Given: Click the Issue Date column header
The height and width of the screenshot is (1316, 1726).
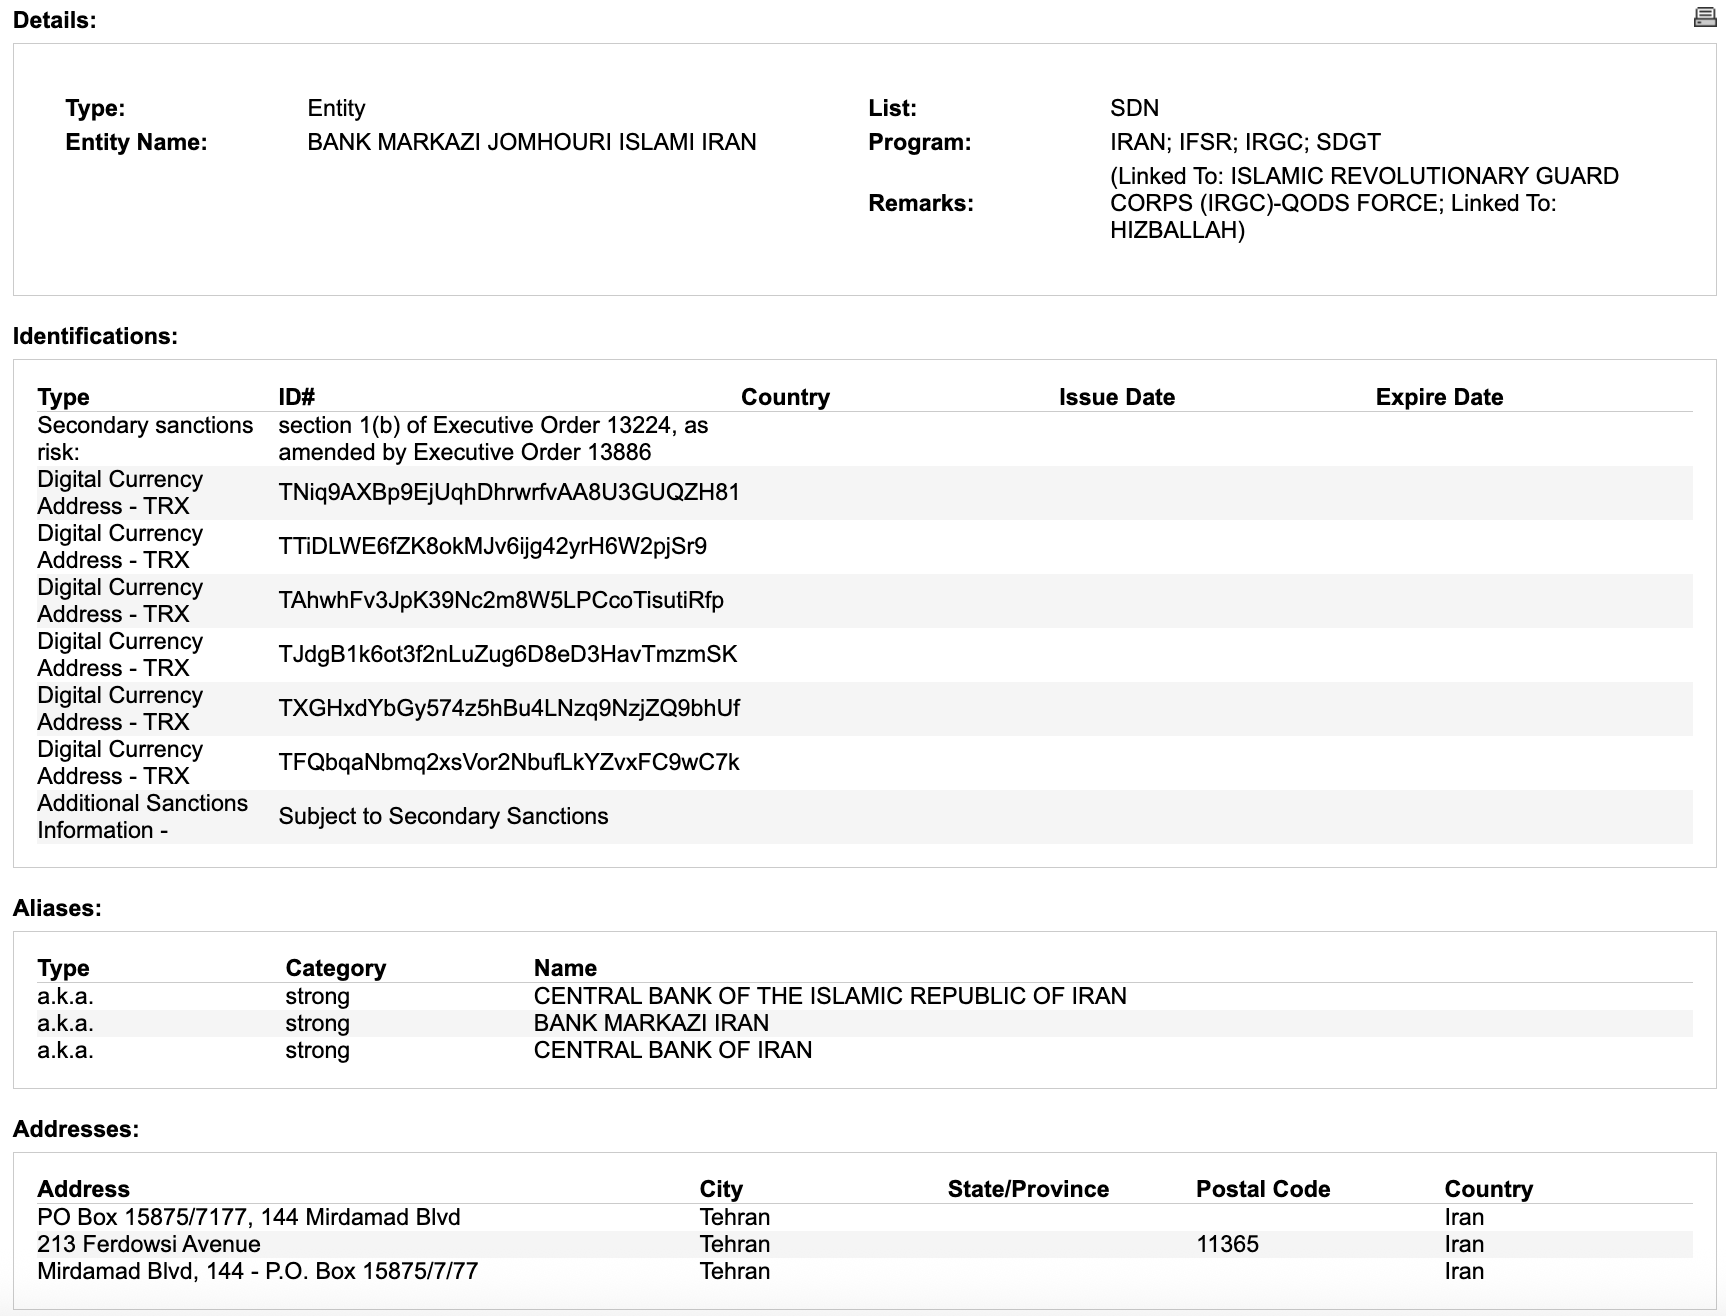Looking at the screenshot, I should pos(1117,397).
